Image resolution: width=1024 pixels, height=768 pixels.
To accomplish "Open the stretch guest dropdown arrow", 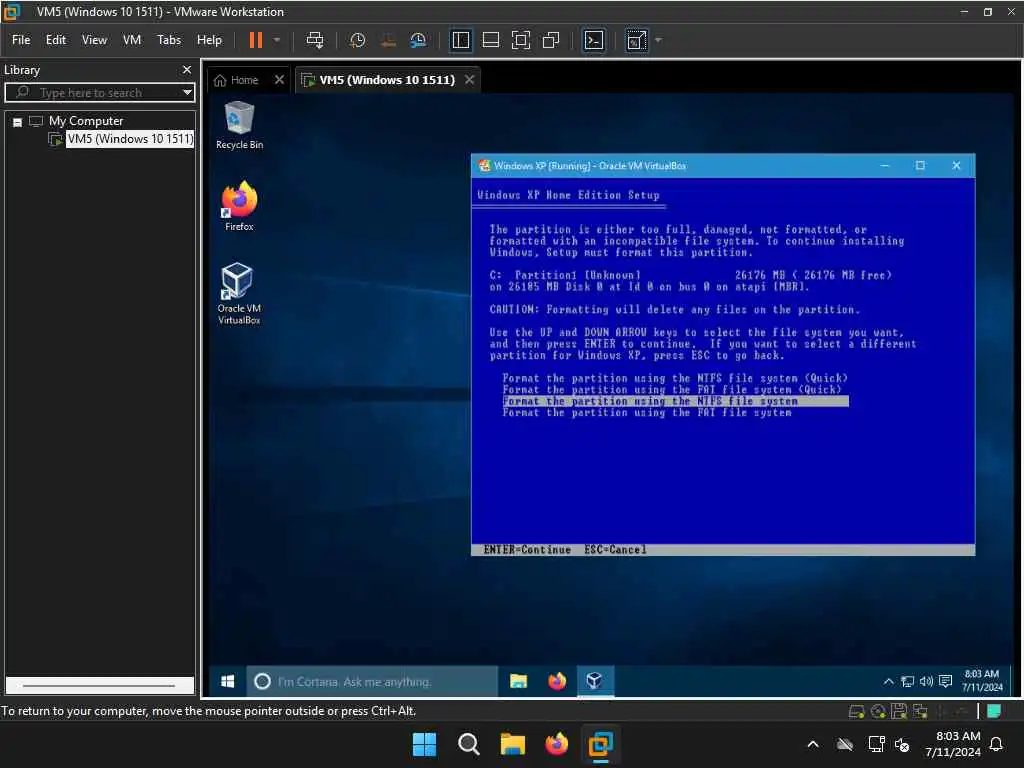I will pyautogui.click(x=658, y=40).
